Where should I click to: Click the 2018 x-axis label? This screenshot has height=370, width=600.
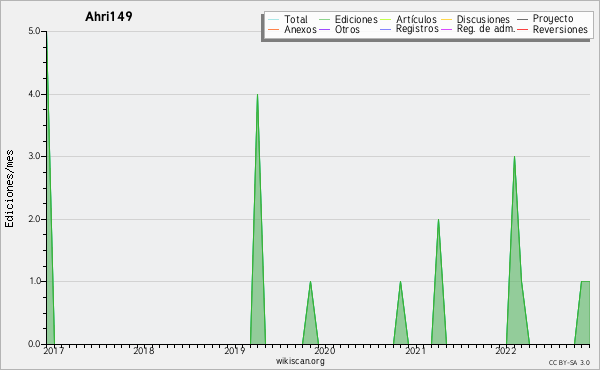(x=143, y=350)
